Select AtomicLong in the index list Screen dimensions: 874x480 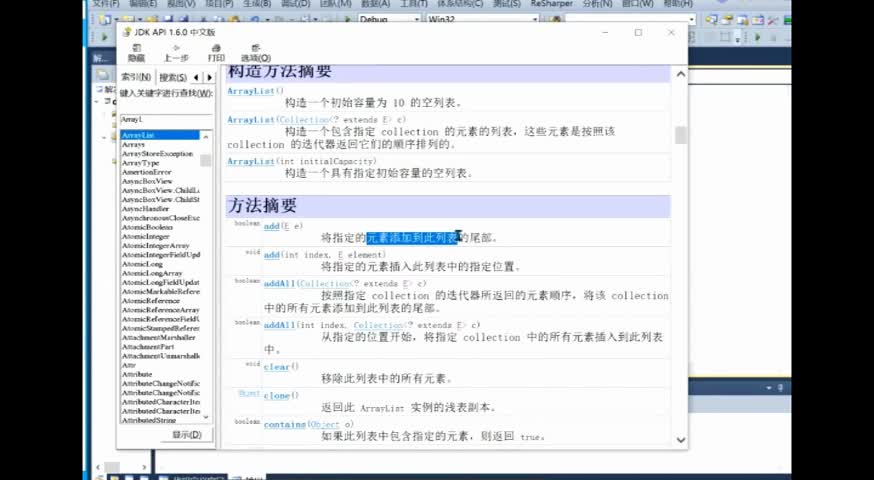tap(142, 264)
